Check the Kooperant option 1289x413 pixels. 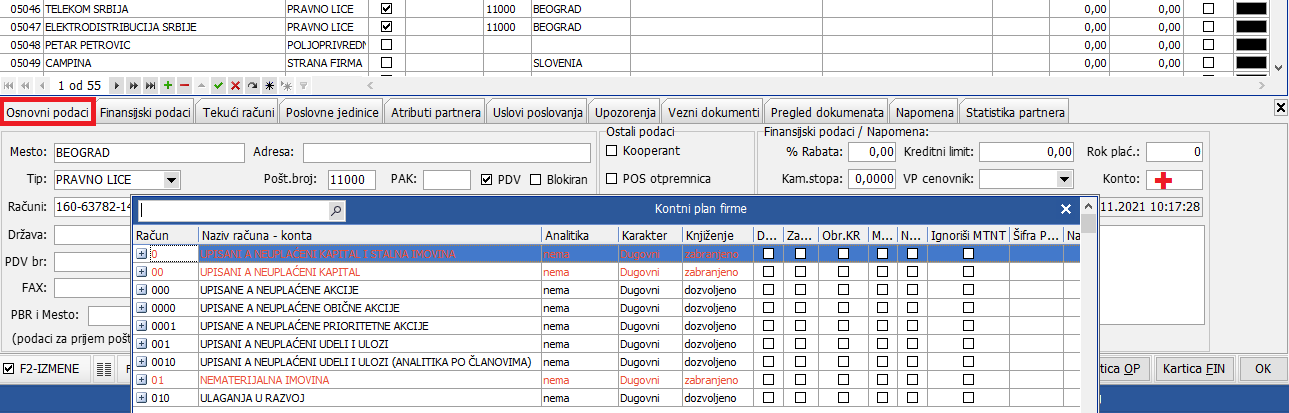pos(613,151)
